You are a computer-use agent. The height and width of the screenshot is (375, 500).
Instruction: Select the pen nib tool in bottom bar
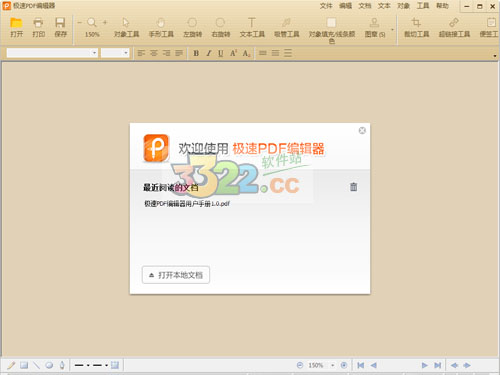click(62, 365)
